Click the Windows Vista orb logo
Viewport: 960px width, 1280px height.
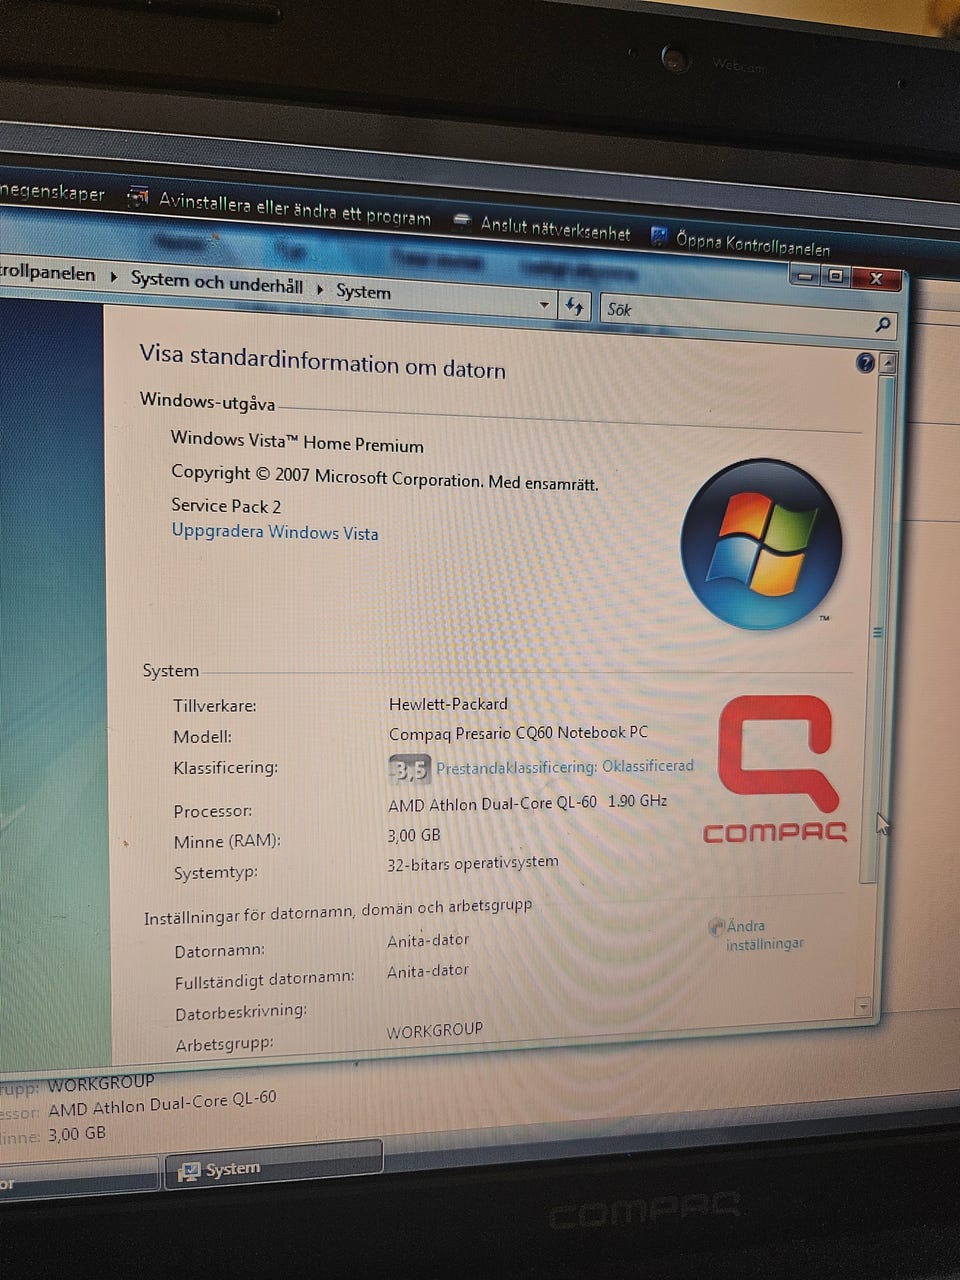coord(762,545)
